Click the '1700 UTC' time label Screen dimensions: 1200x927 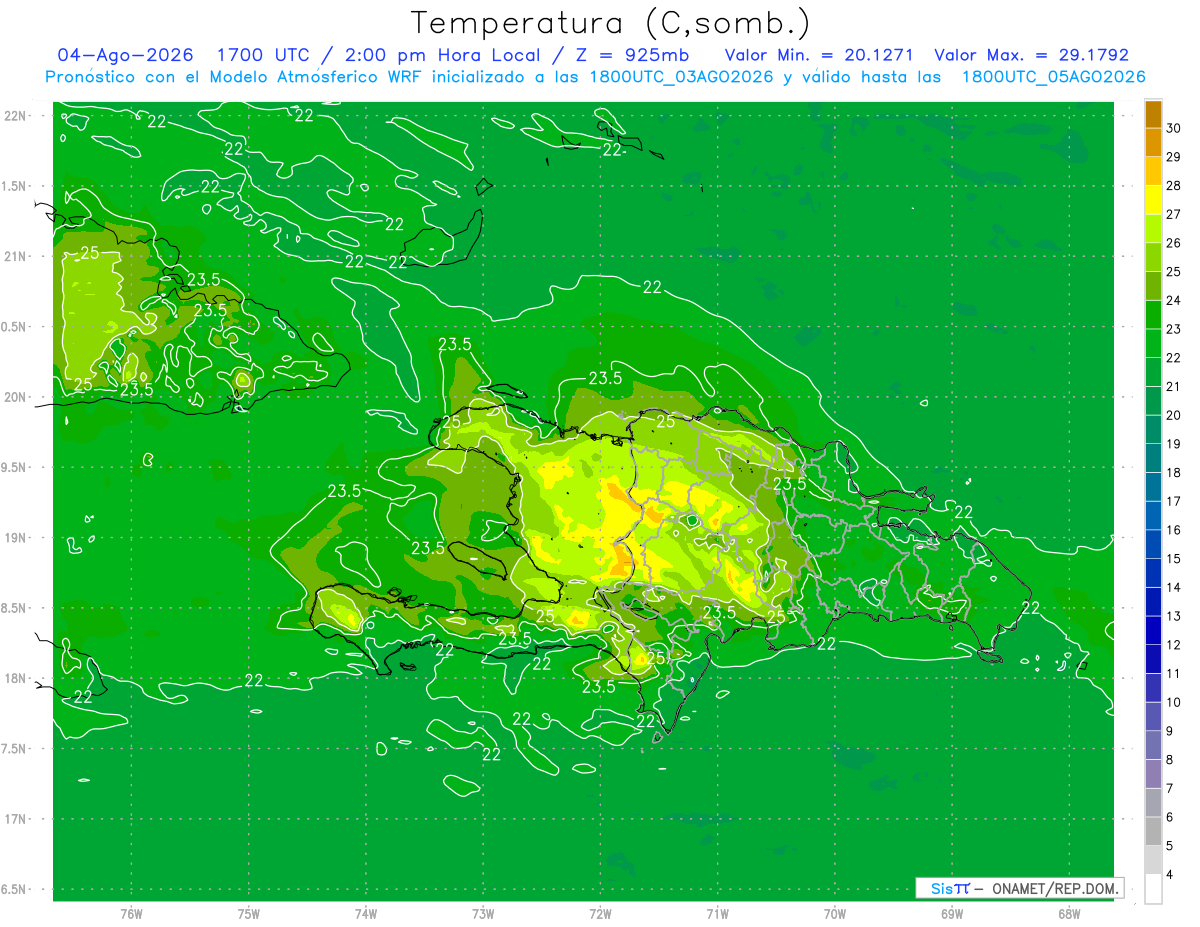pos(262,55)
